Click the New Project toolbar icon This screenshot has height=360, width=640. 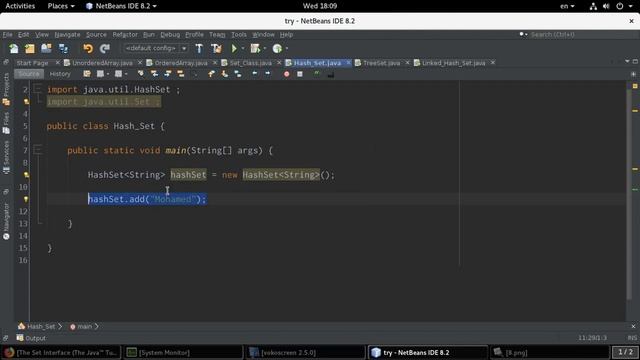click(x=30, y=49)
